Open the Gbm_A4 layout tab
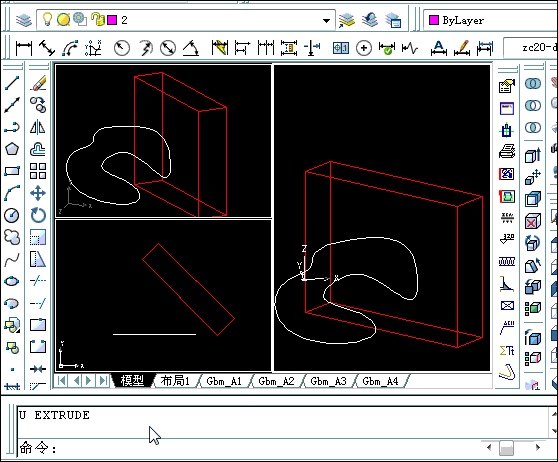 click(x=380, y=381)
